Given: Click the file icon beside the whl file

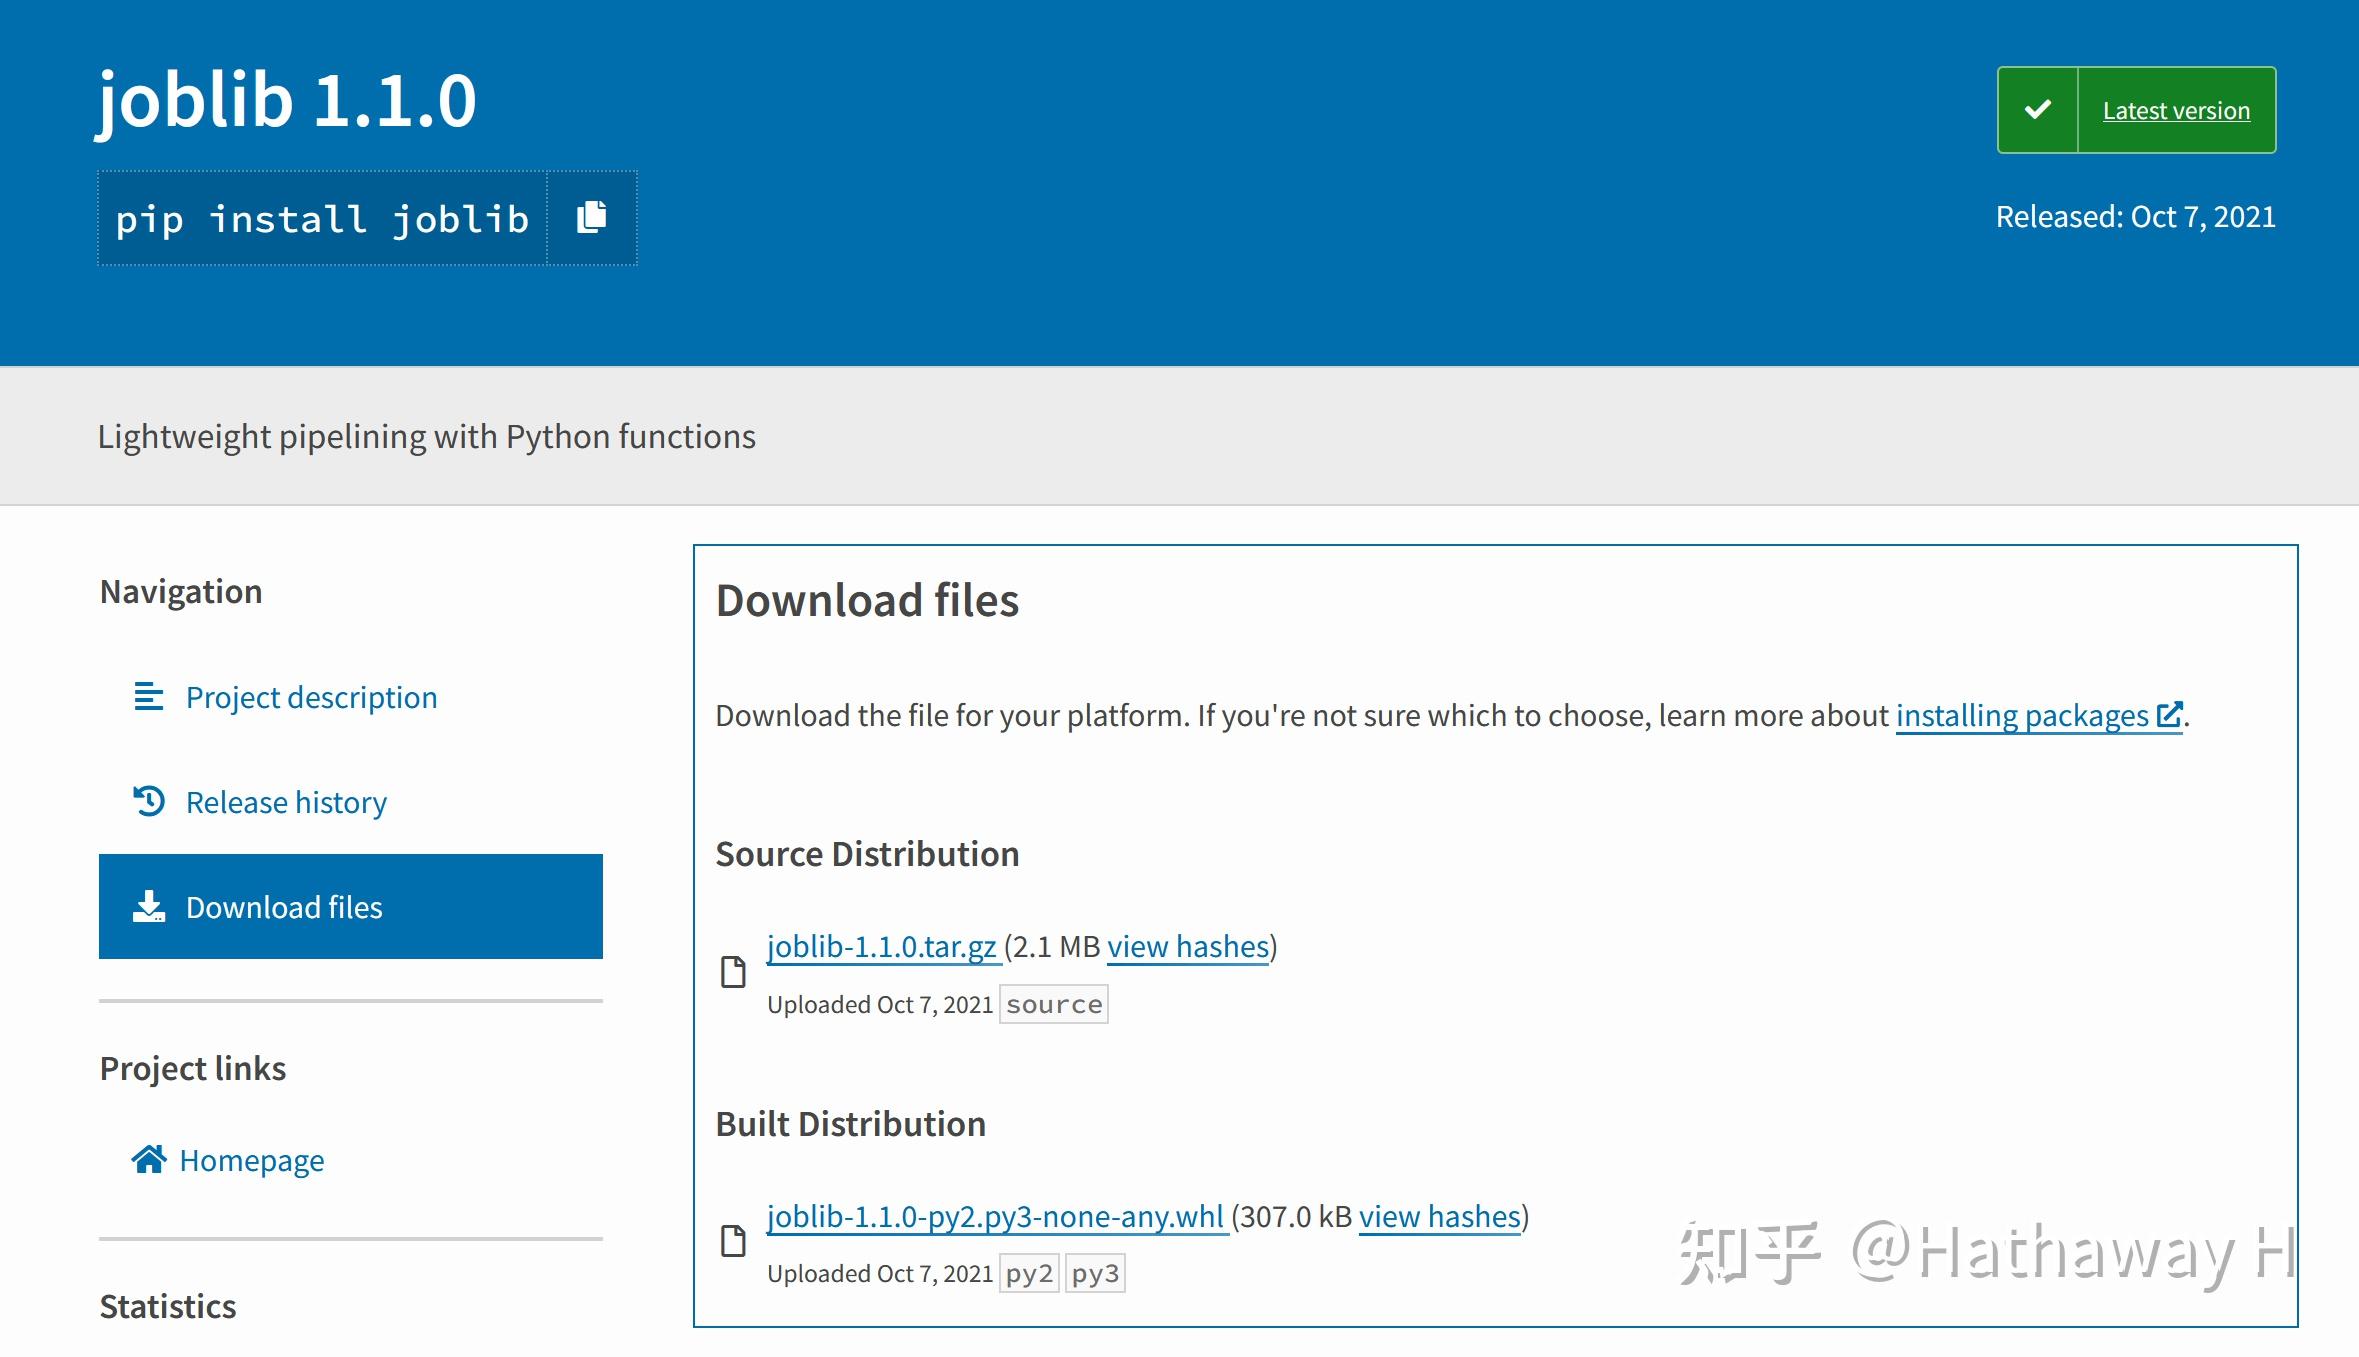Looking at the screenshot, I should 735,1242.
